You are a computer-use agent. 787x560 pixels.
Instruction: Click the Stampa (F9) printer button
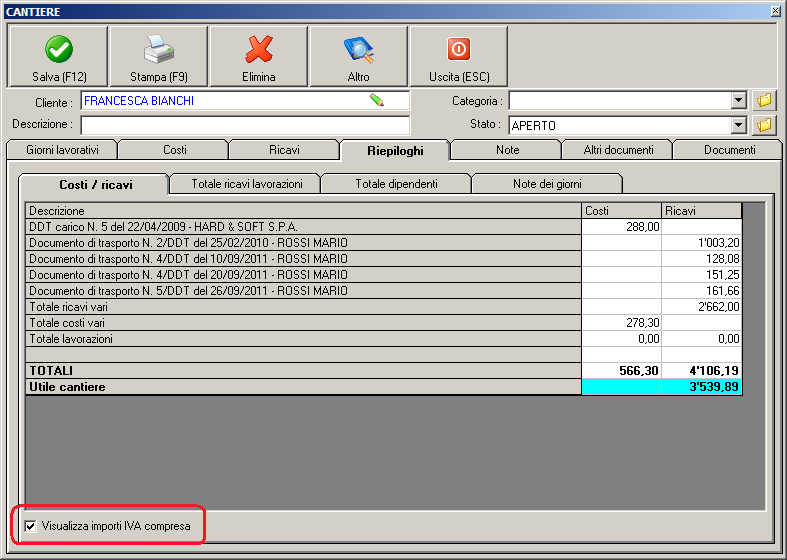[159, 57]
